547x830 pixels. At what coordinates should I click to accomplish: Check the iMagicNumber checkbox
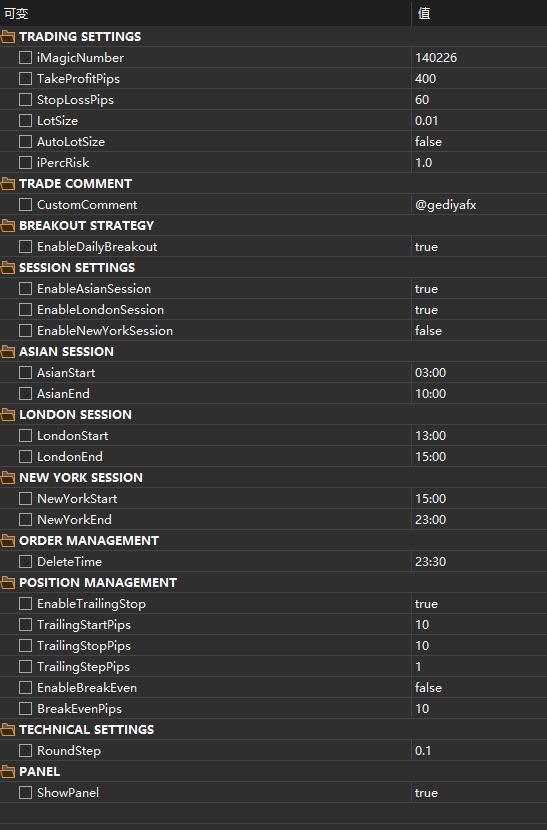pos(25,58)
